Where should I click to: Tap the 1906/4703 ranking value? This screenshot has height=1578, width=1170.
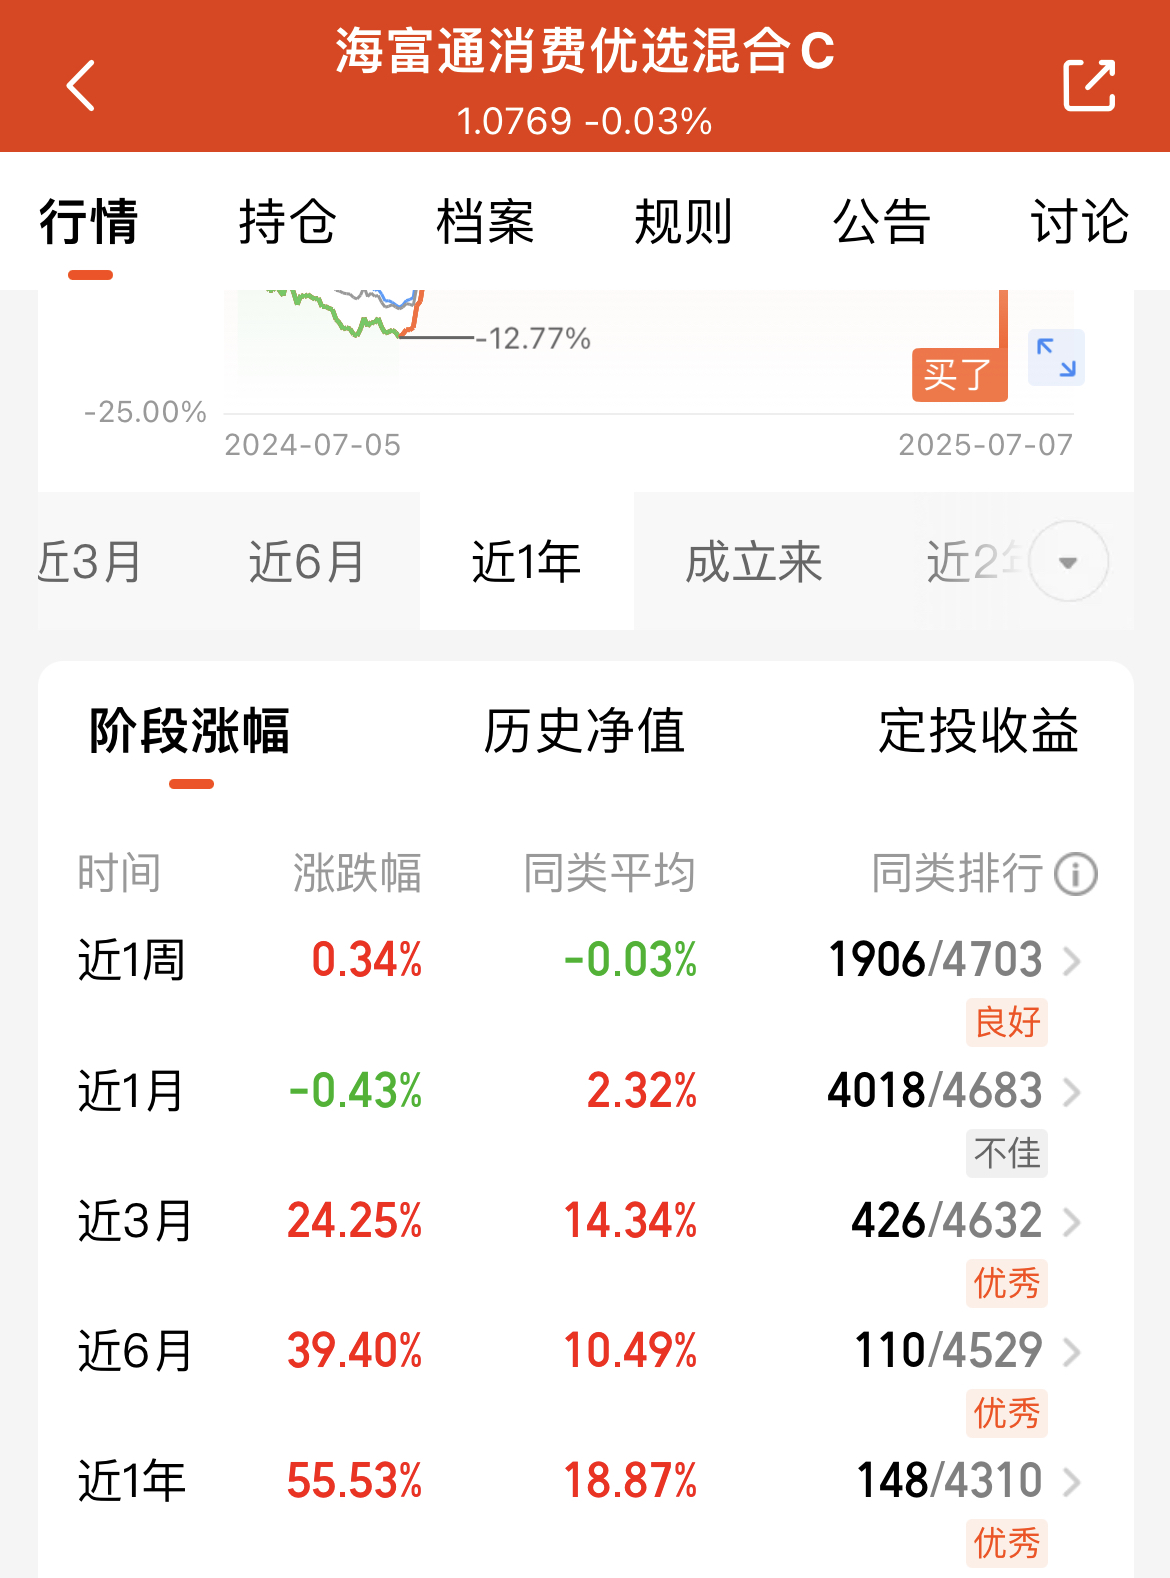936,960
